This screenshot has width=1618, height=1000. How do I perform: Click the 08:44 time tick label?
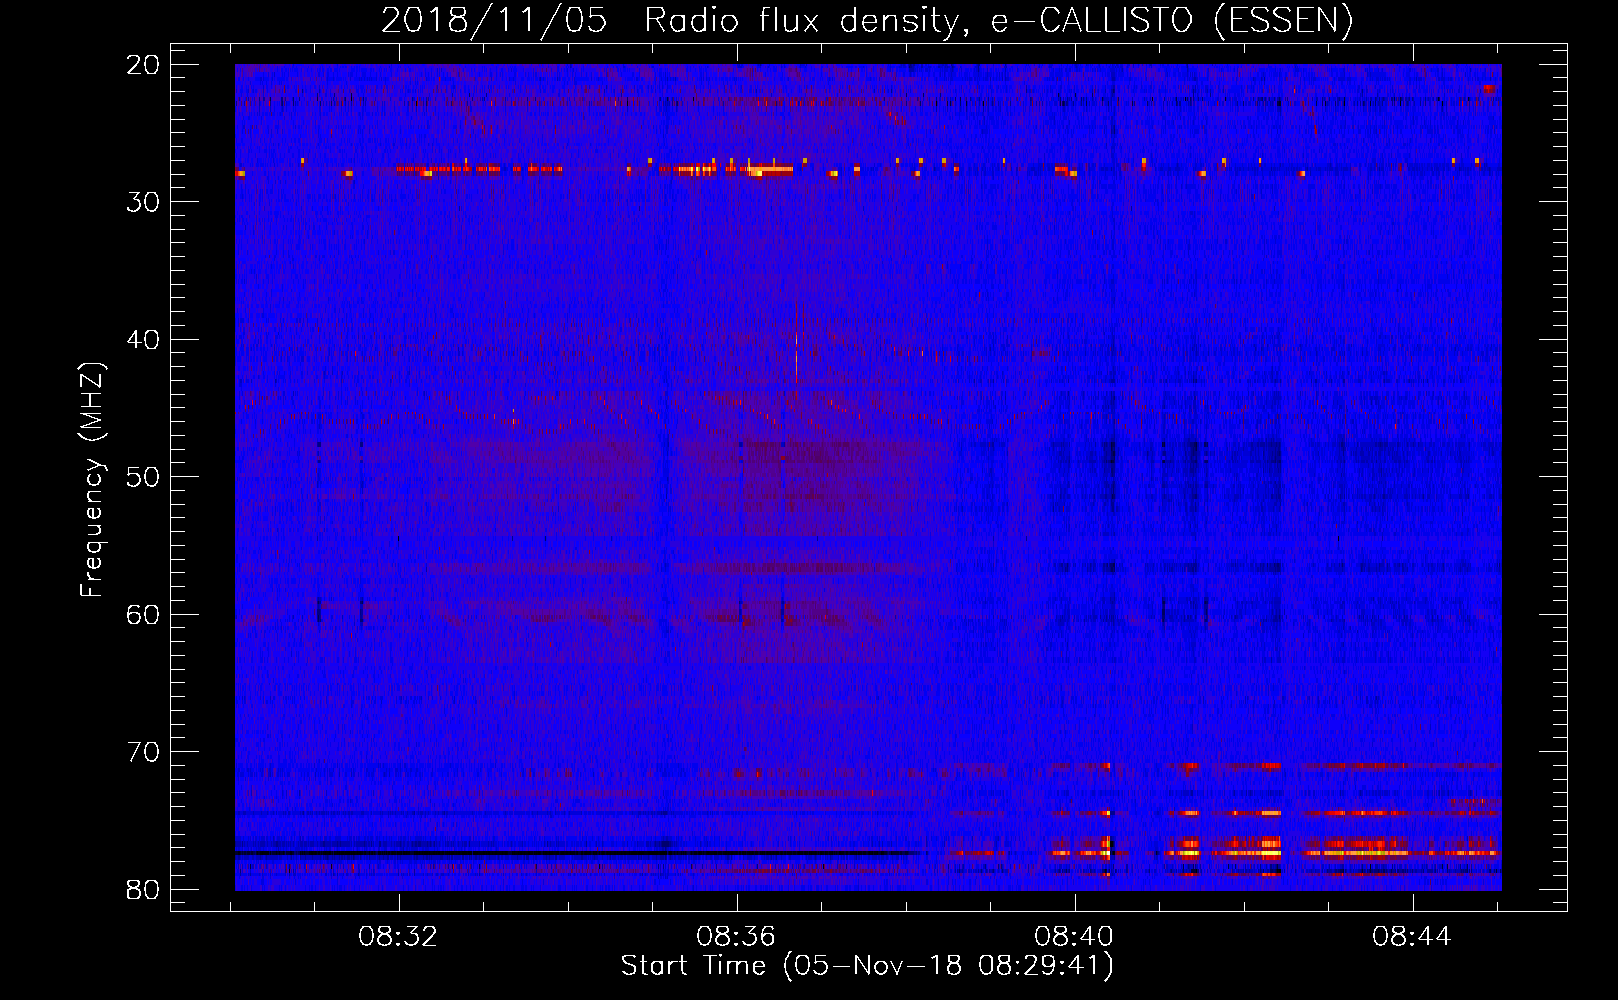click(1412, 937)
